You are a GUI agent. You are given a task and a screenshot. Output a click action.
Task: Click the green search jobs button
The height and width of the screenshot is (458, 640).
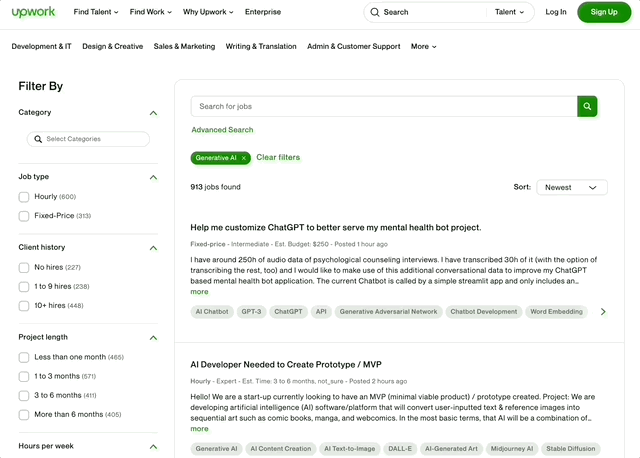point(587,106)
